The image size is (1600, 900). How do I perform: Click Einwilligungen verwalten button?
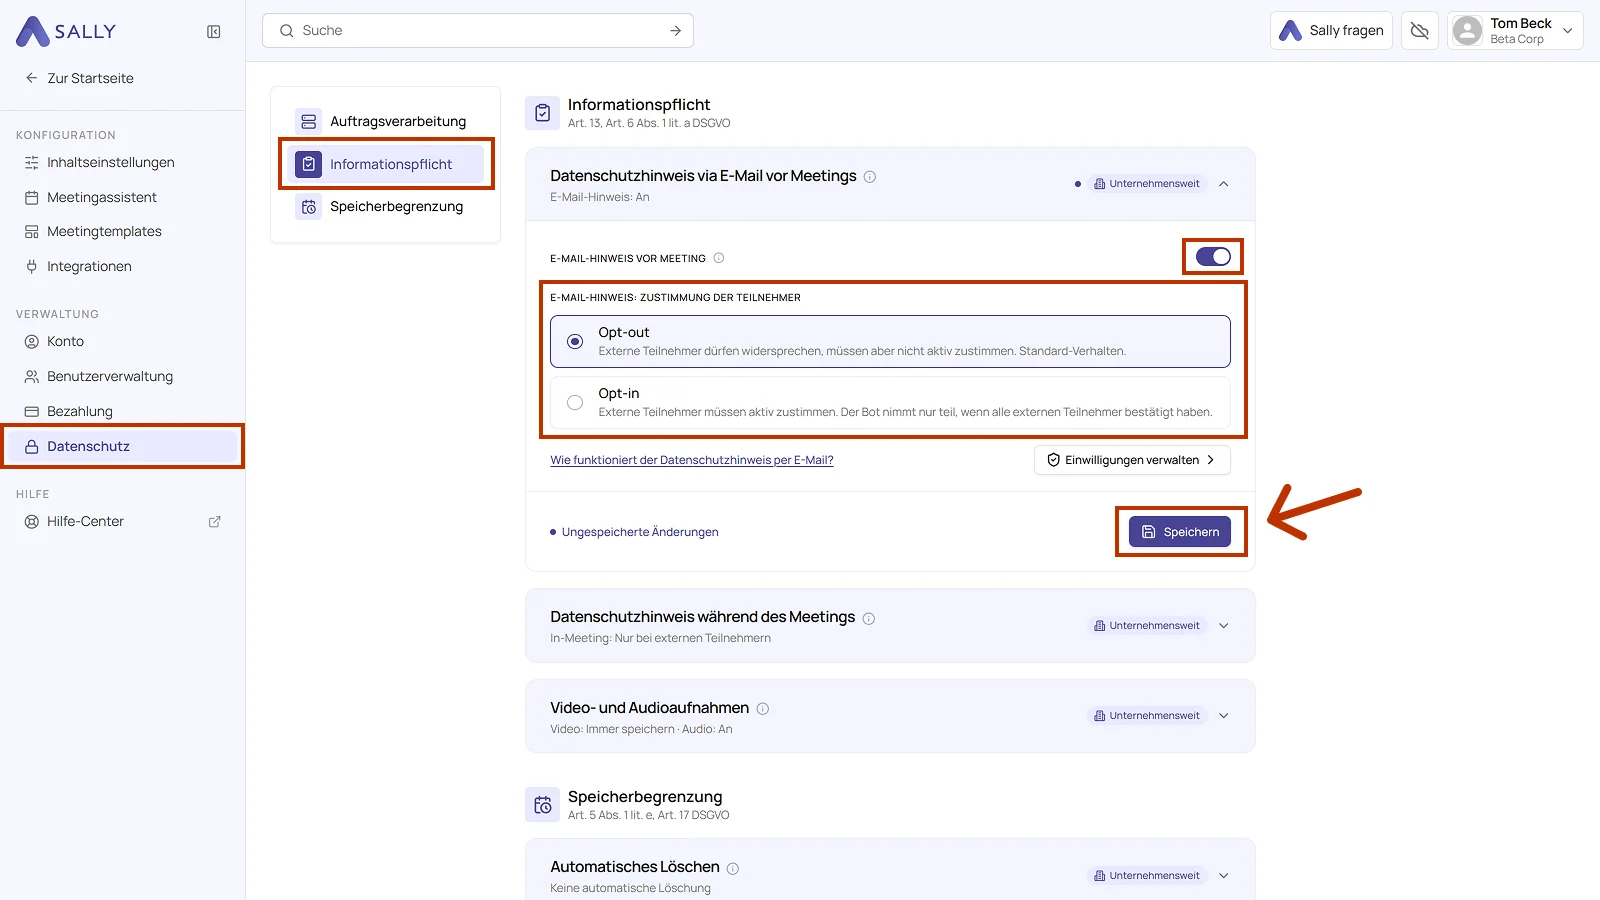click(1132, 460)
